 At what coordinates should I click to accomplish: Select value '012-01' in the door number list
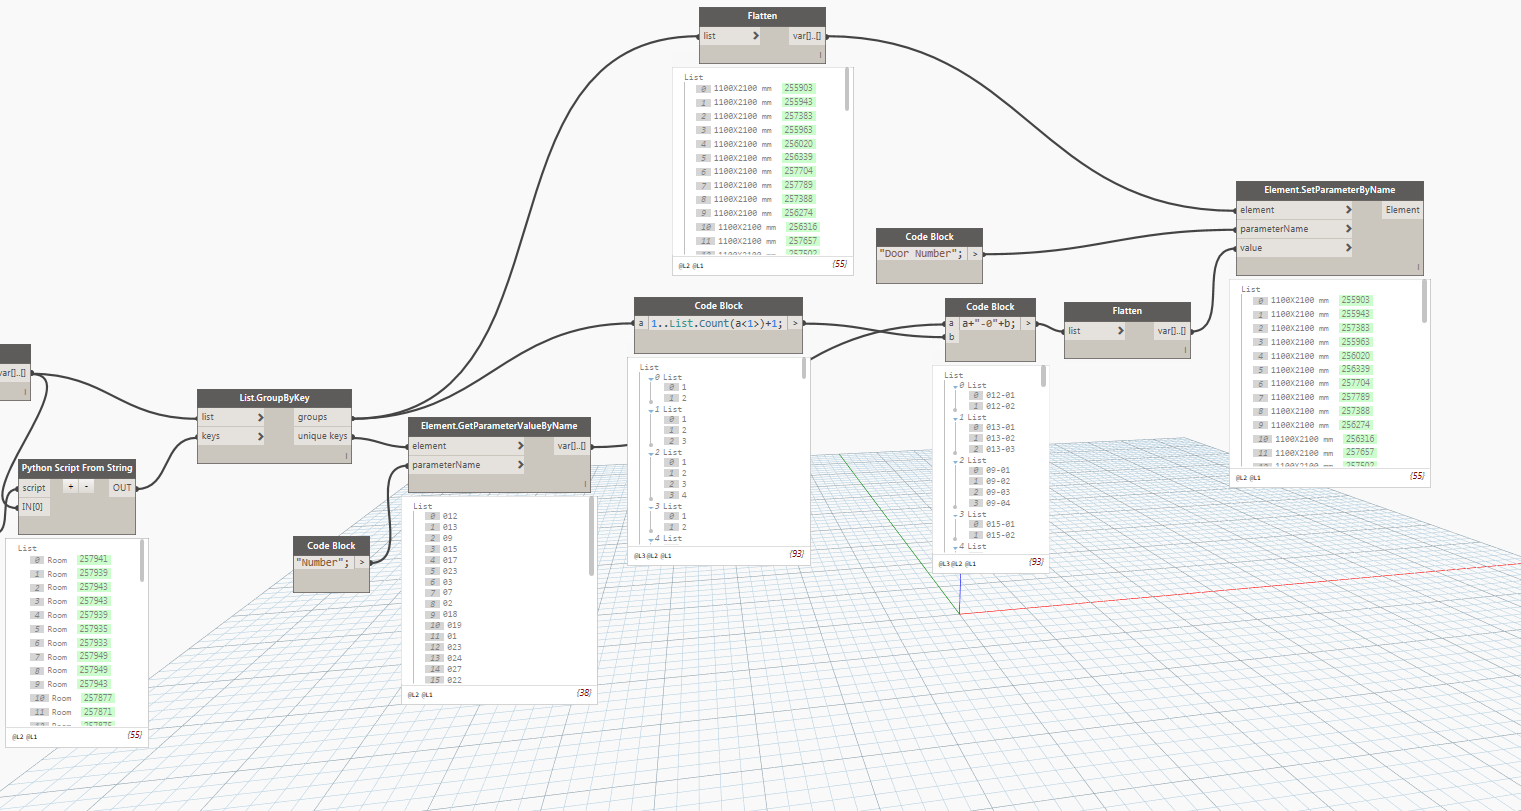click(1000, 396)
